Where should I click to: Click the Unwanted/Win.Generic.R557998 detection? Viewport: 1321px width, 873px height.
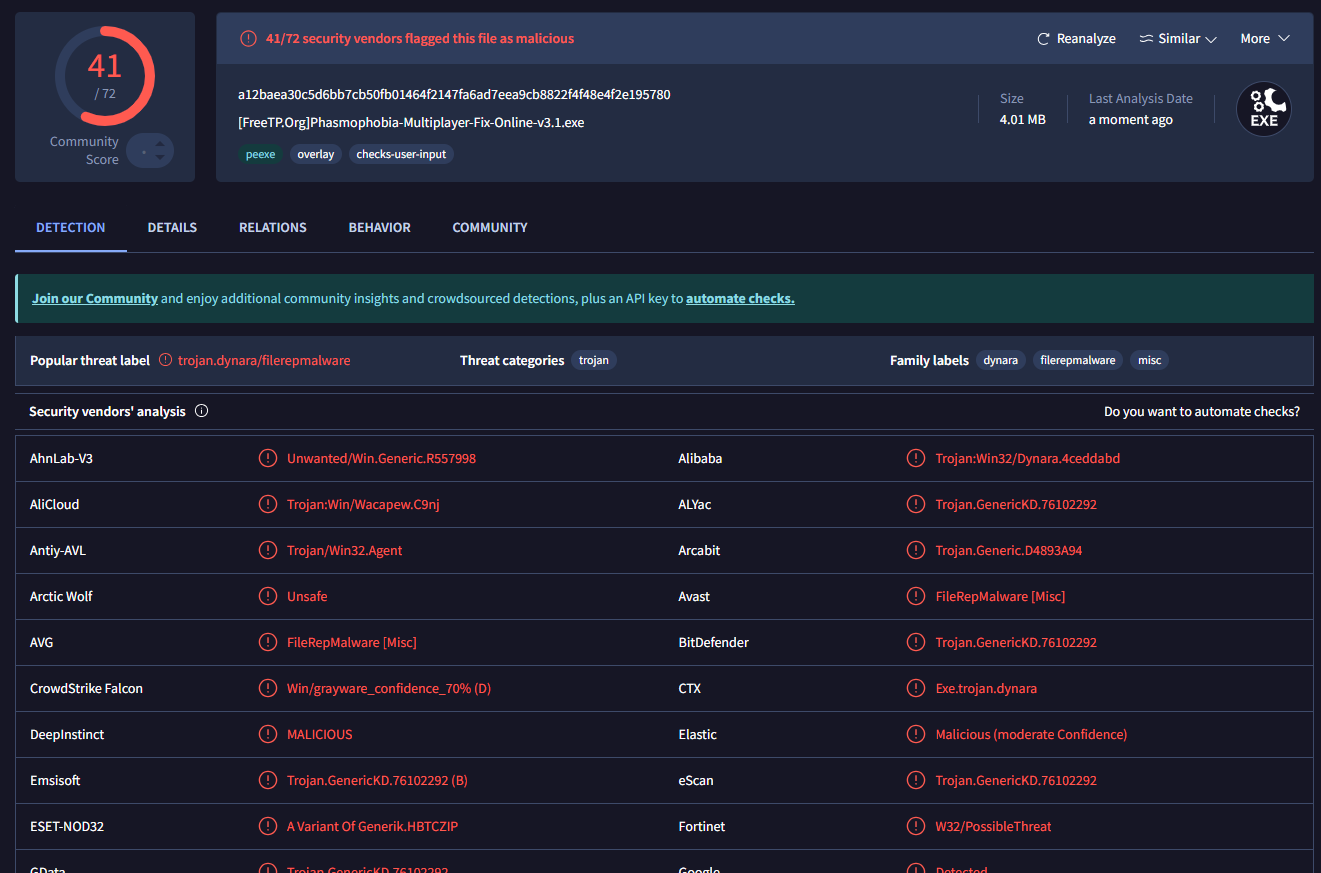tap(381, 458)
